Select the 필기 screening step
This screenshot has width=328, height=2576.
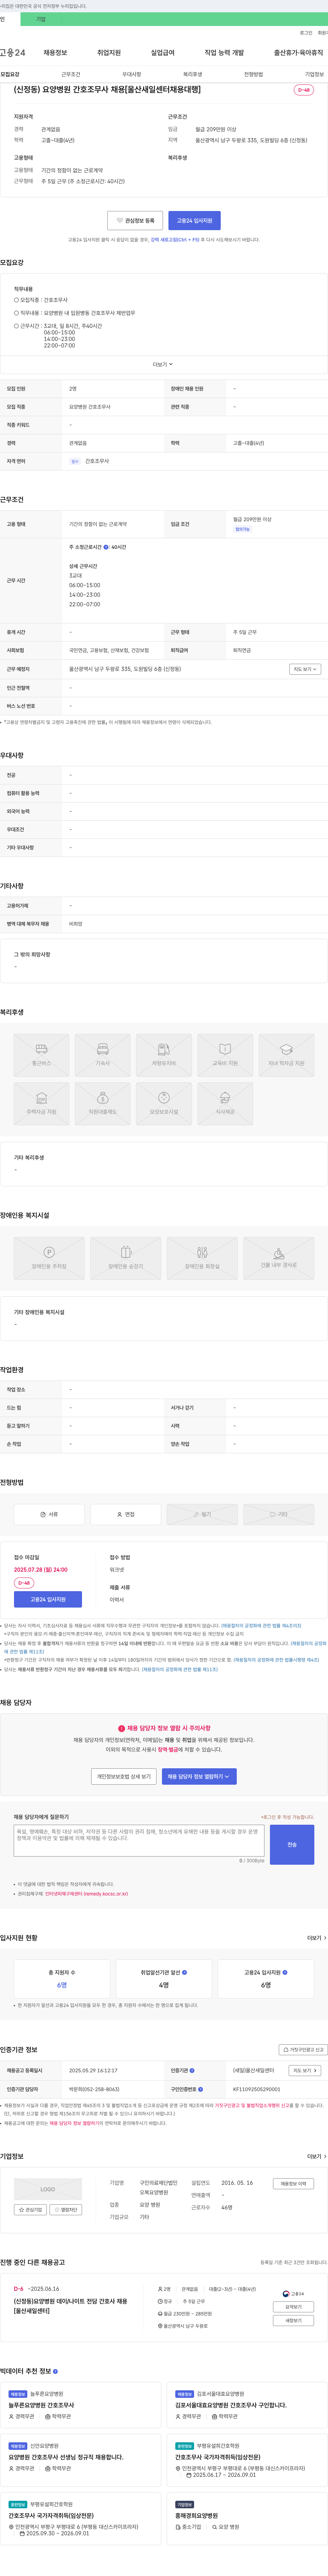tap(202, 1514)
